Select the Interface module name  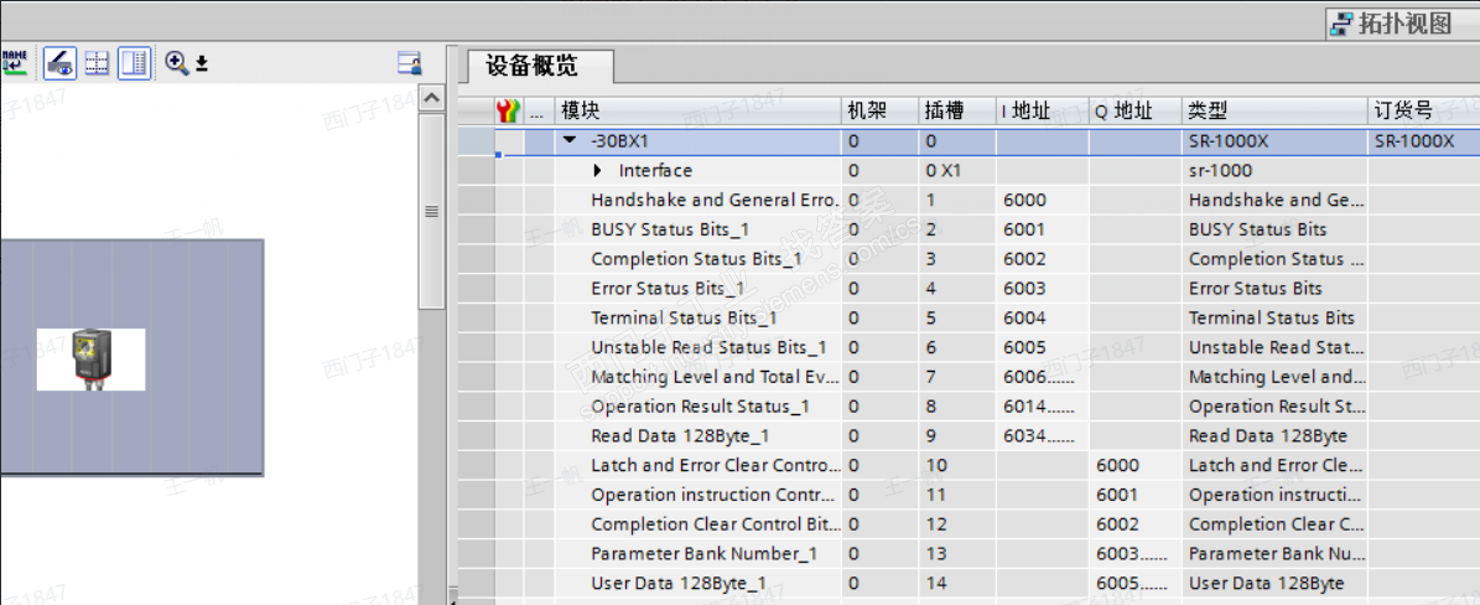[655, 171]
